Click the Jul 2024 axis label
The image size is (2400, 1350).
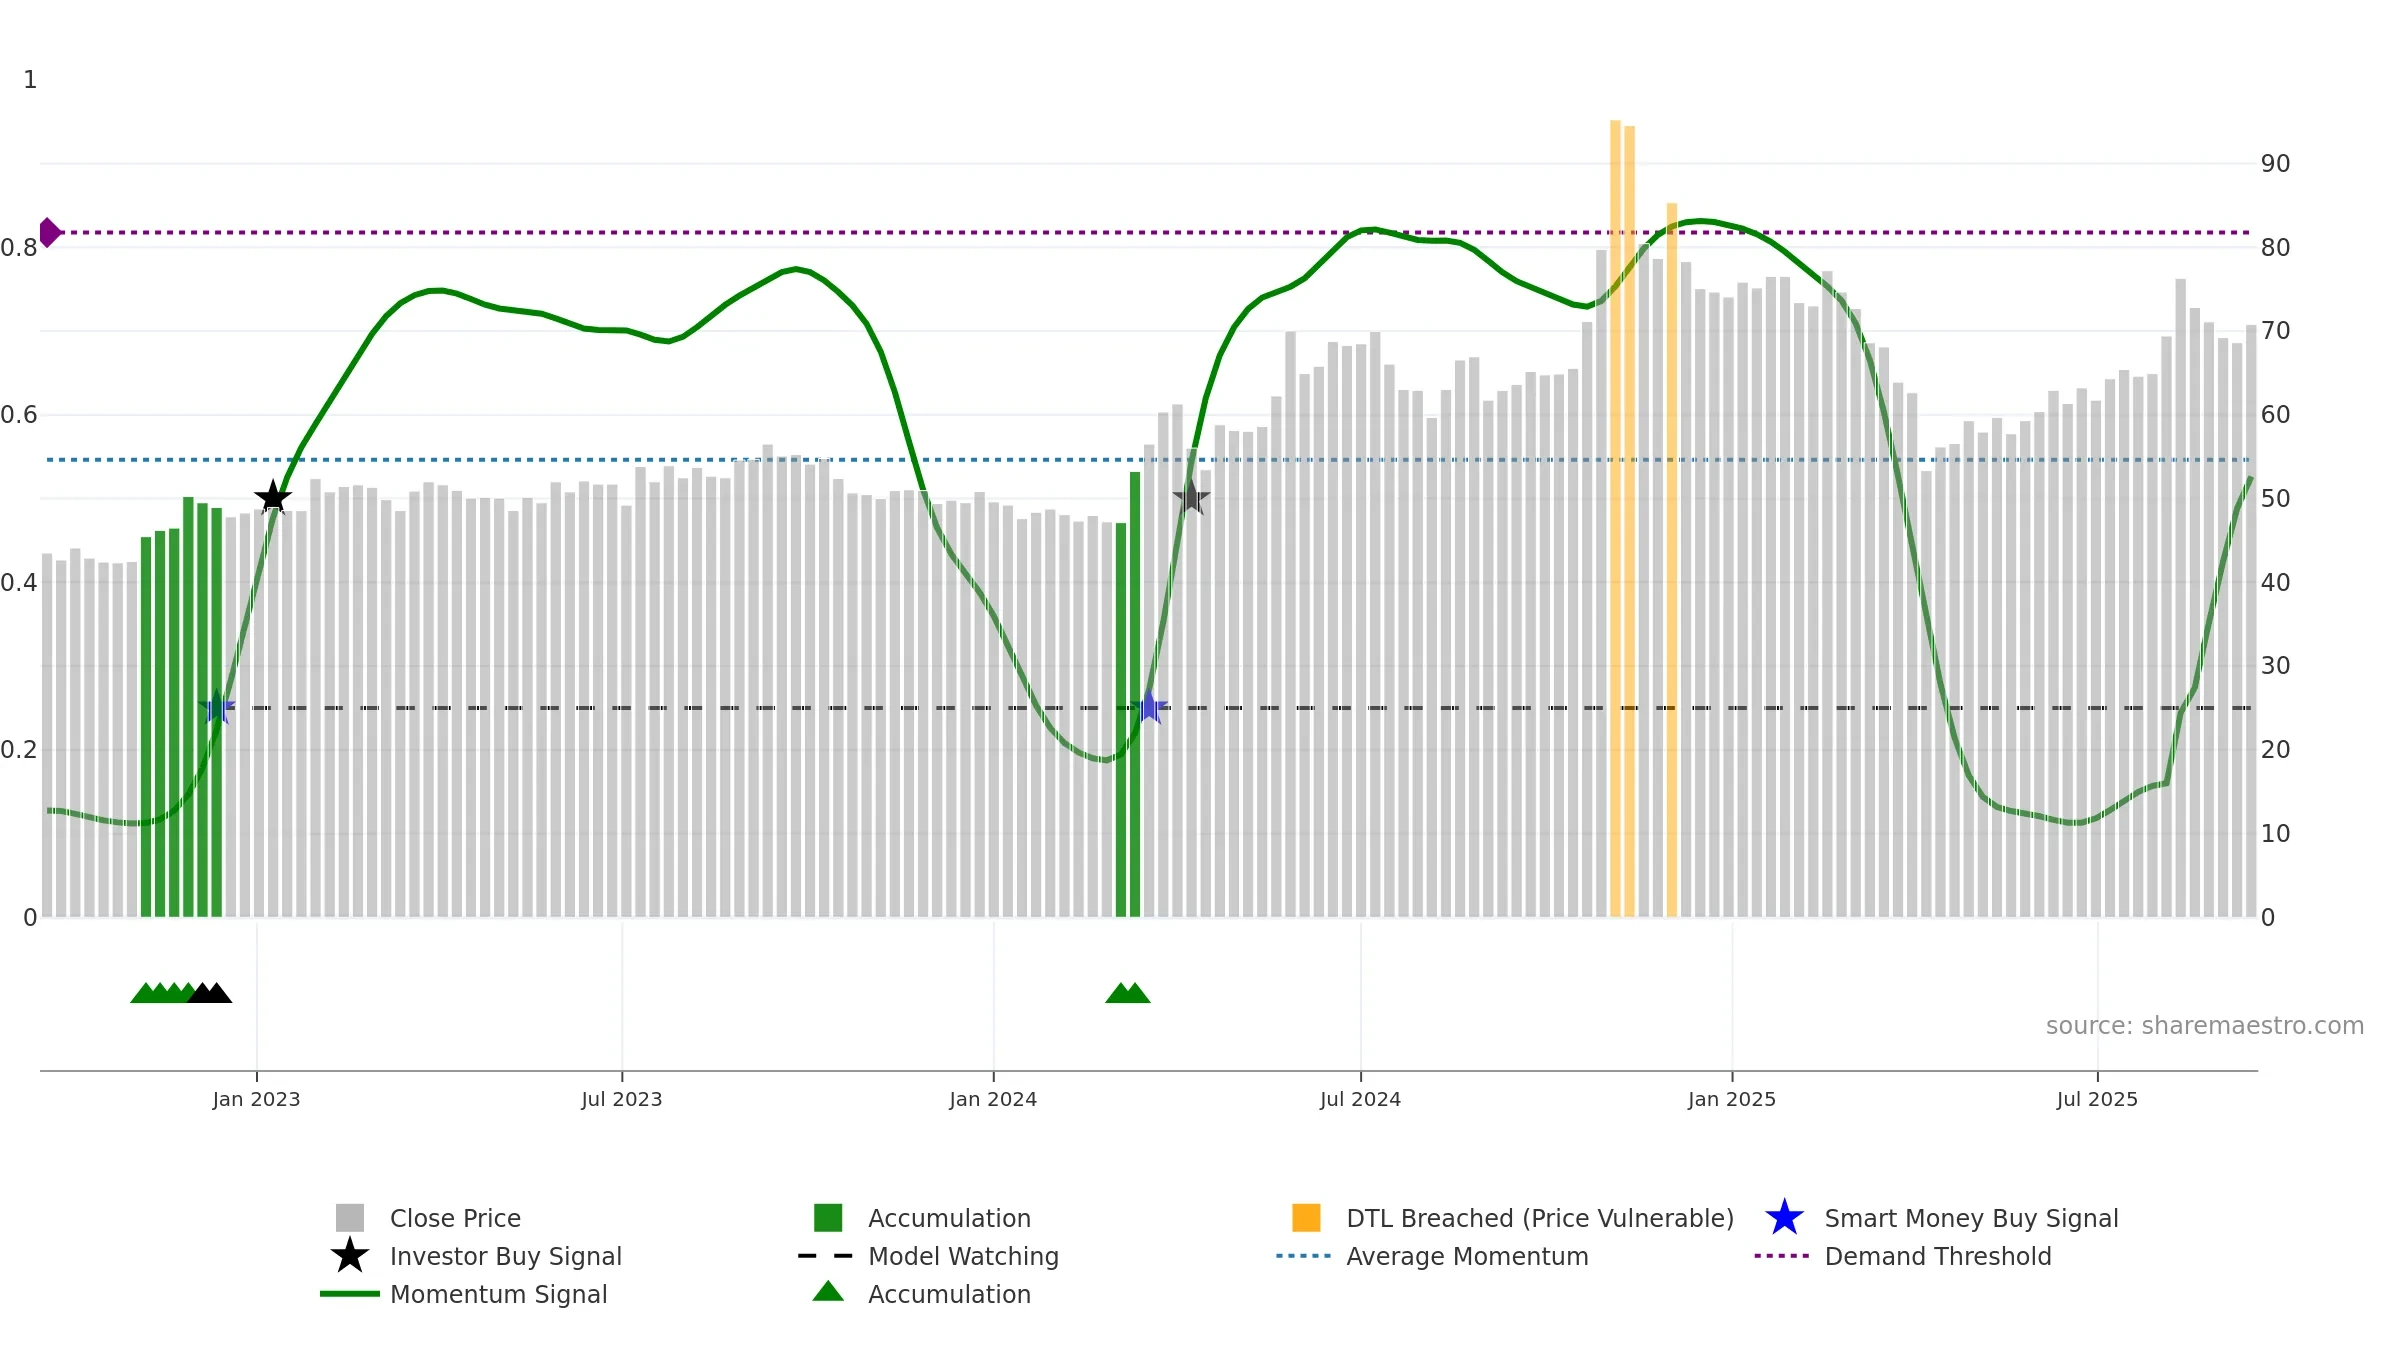click(1360, 1100)
